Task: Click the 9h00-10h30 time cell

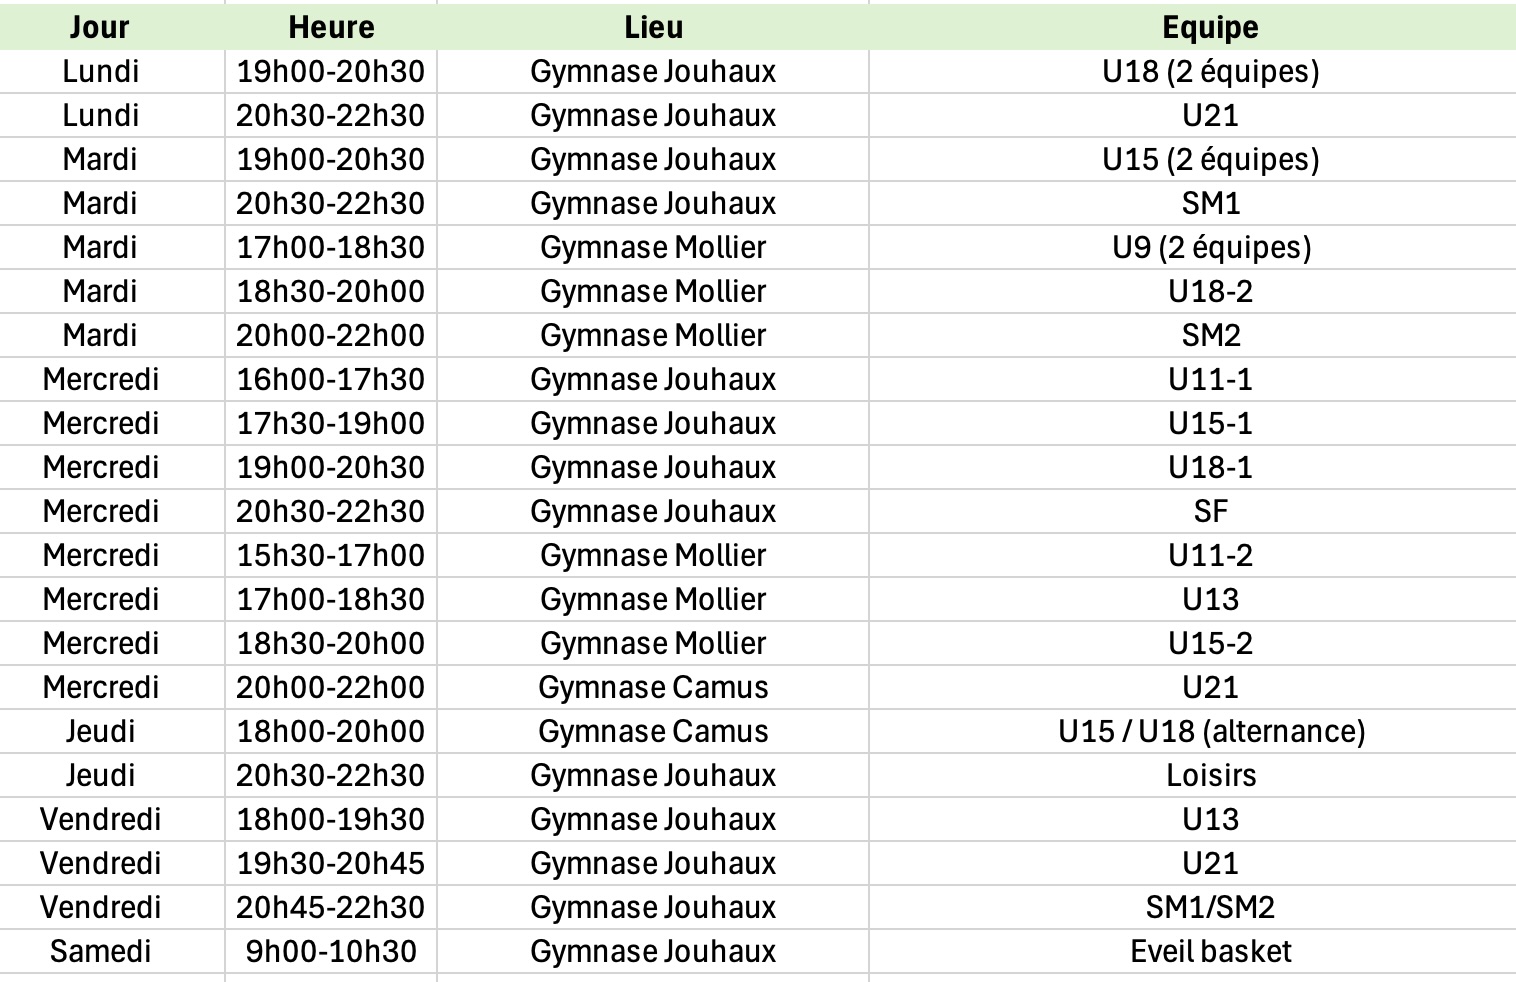Action: [x=331, y=951]
